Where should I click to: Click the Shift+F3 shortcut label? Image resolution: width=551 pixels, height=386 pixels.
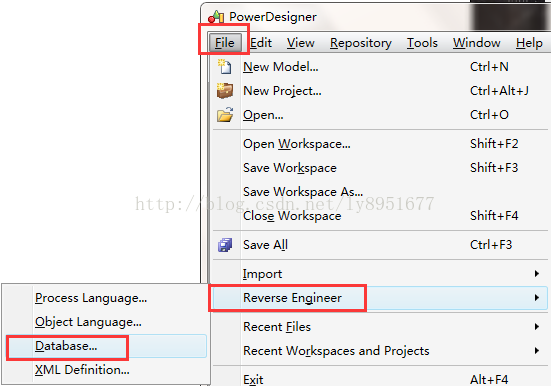pyautogui.click(x=494, y=168)
